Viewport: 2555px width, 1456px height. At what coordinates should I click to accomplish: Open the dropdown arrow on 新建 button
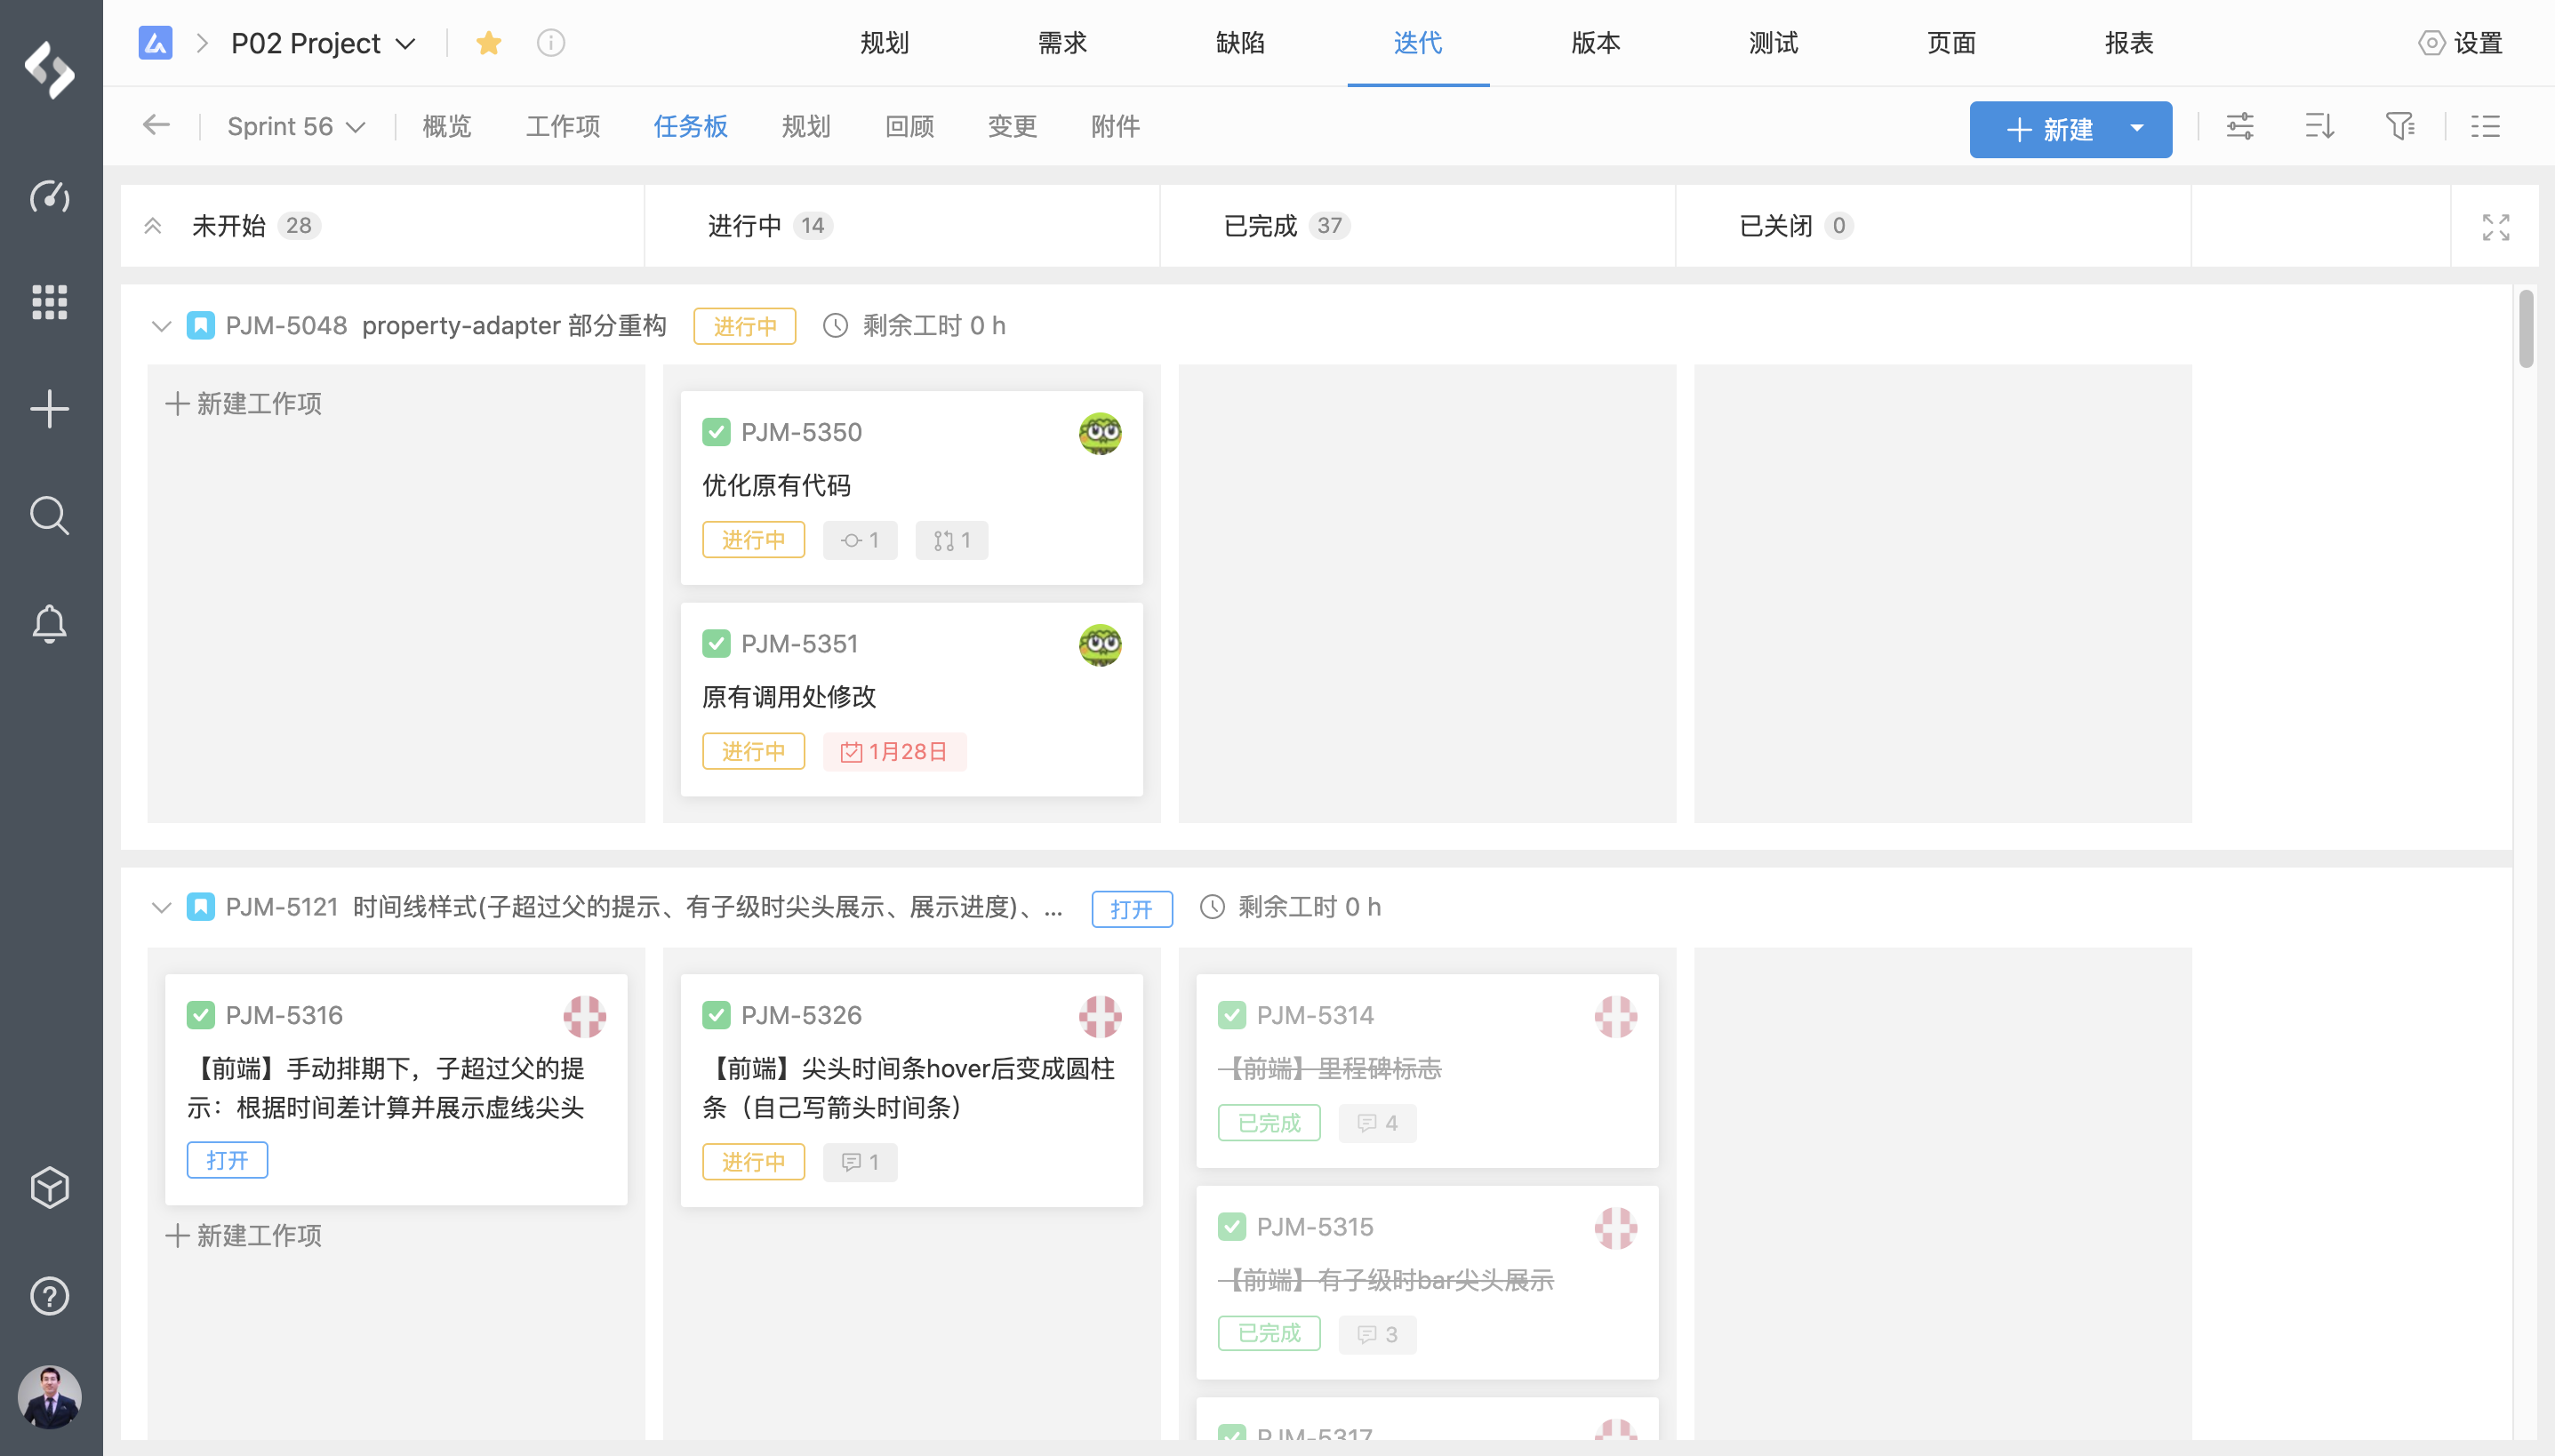[x=2137, y=129]
